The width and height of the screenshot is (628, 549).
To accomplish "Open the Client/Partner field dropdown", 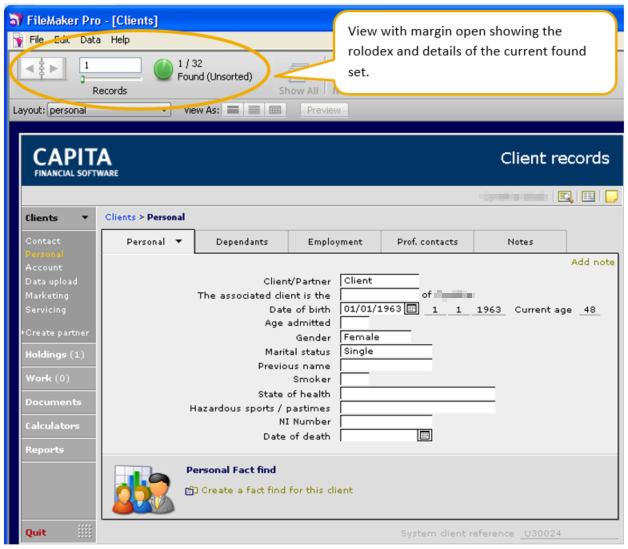I will coord(380,281).
